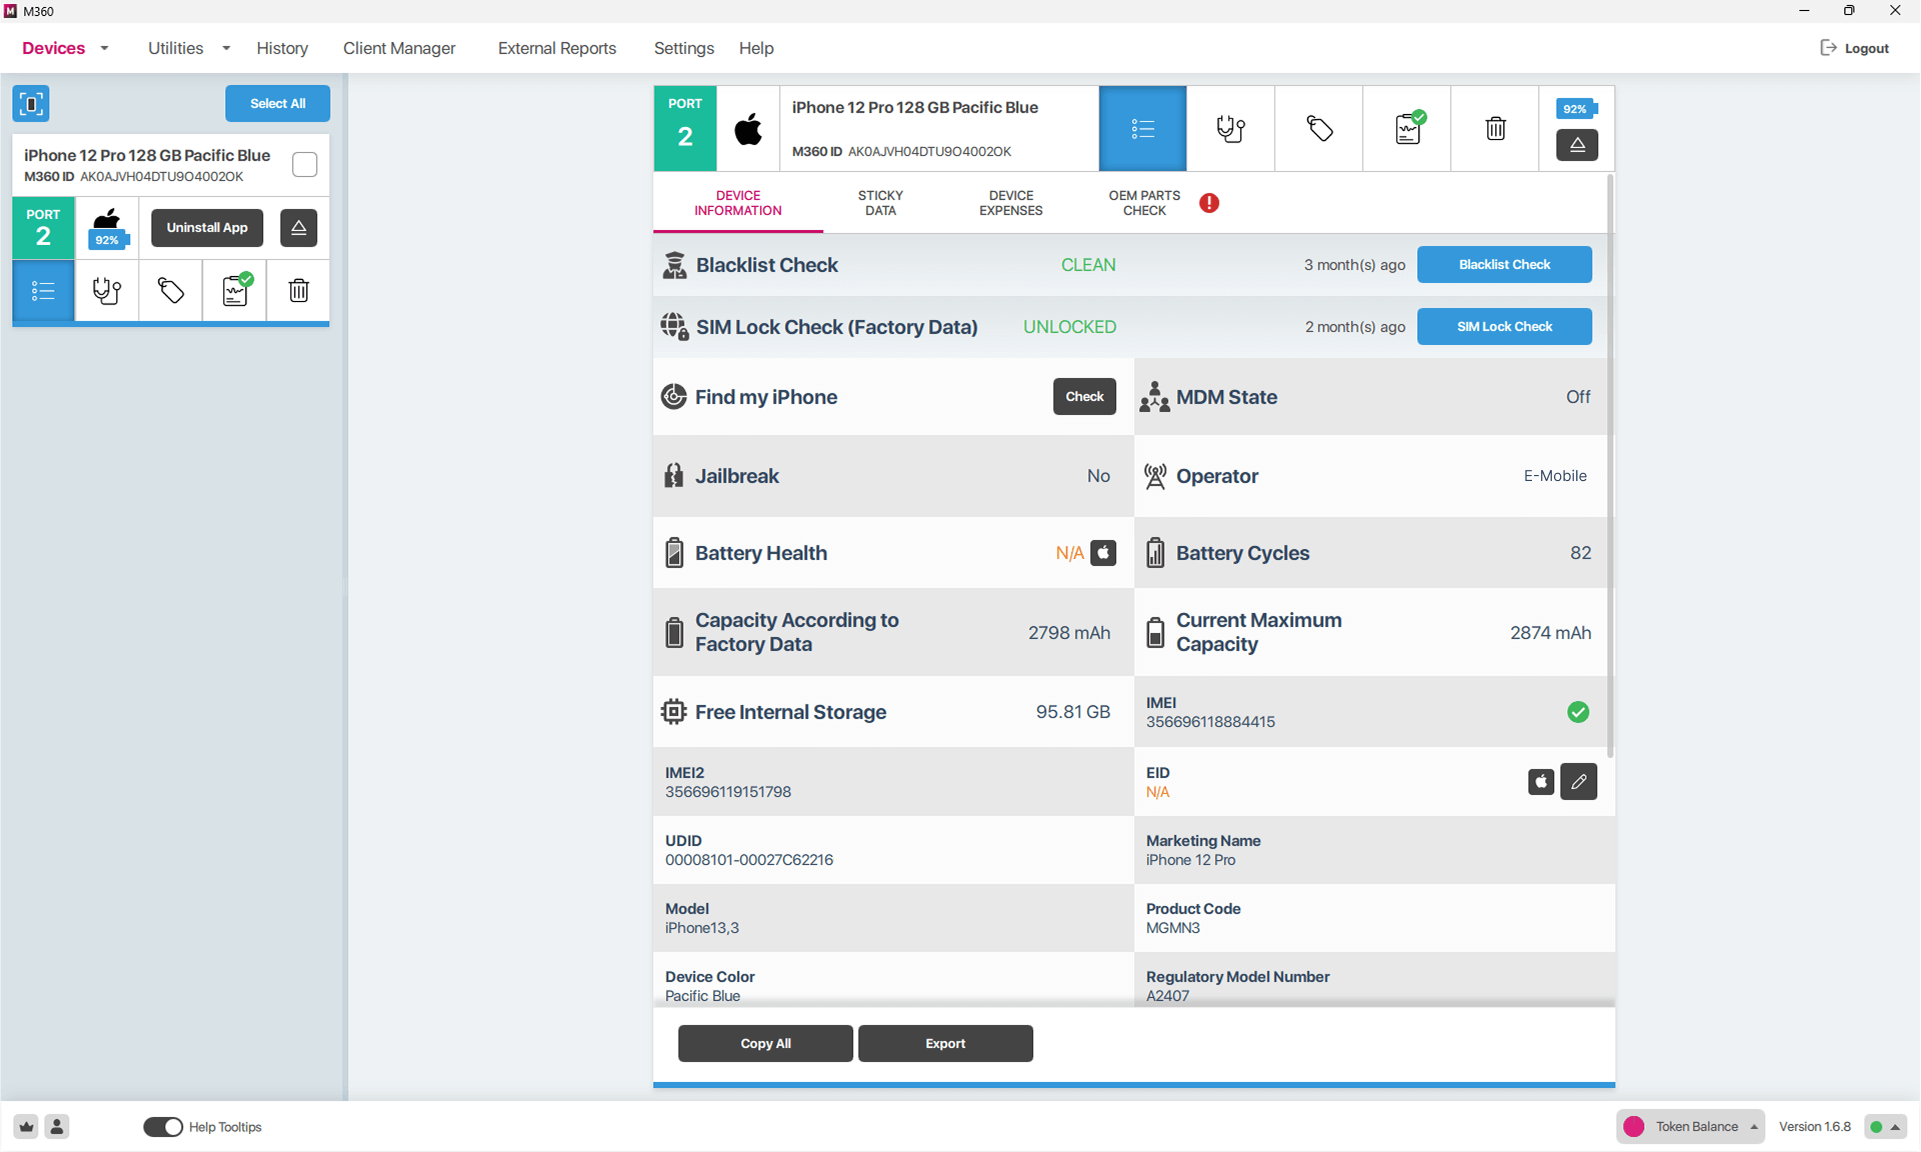Click the Operator value E-Mobile
The image size is (1921, 1152).
pyautogui.click(x=1555, y=476)
